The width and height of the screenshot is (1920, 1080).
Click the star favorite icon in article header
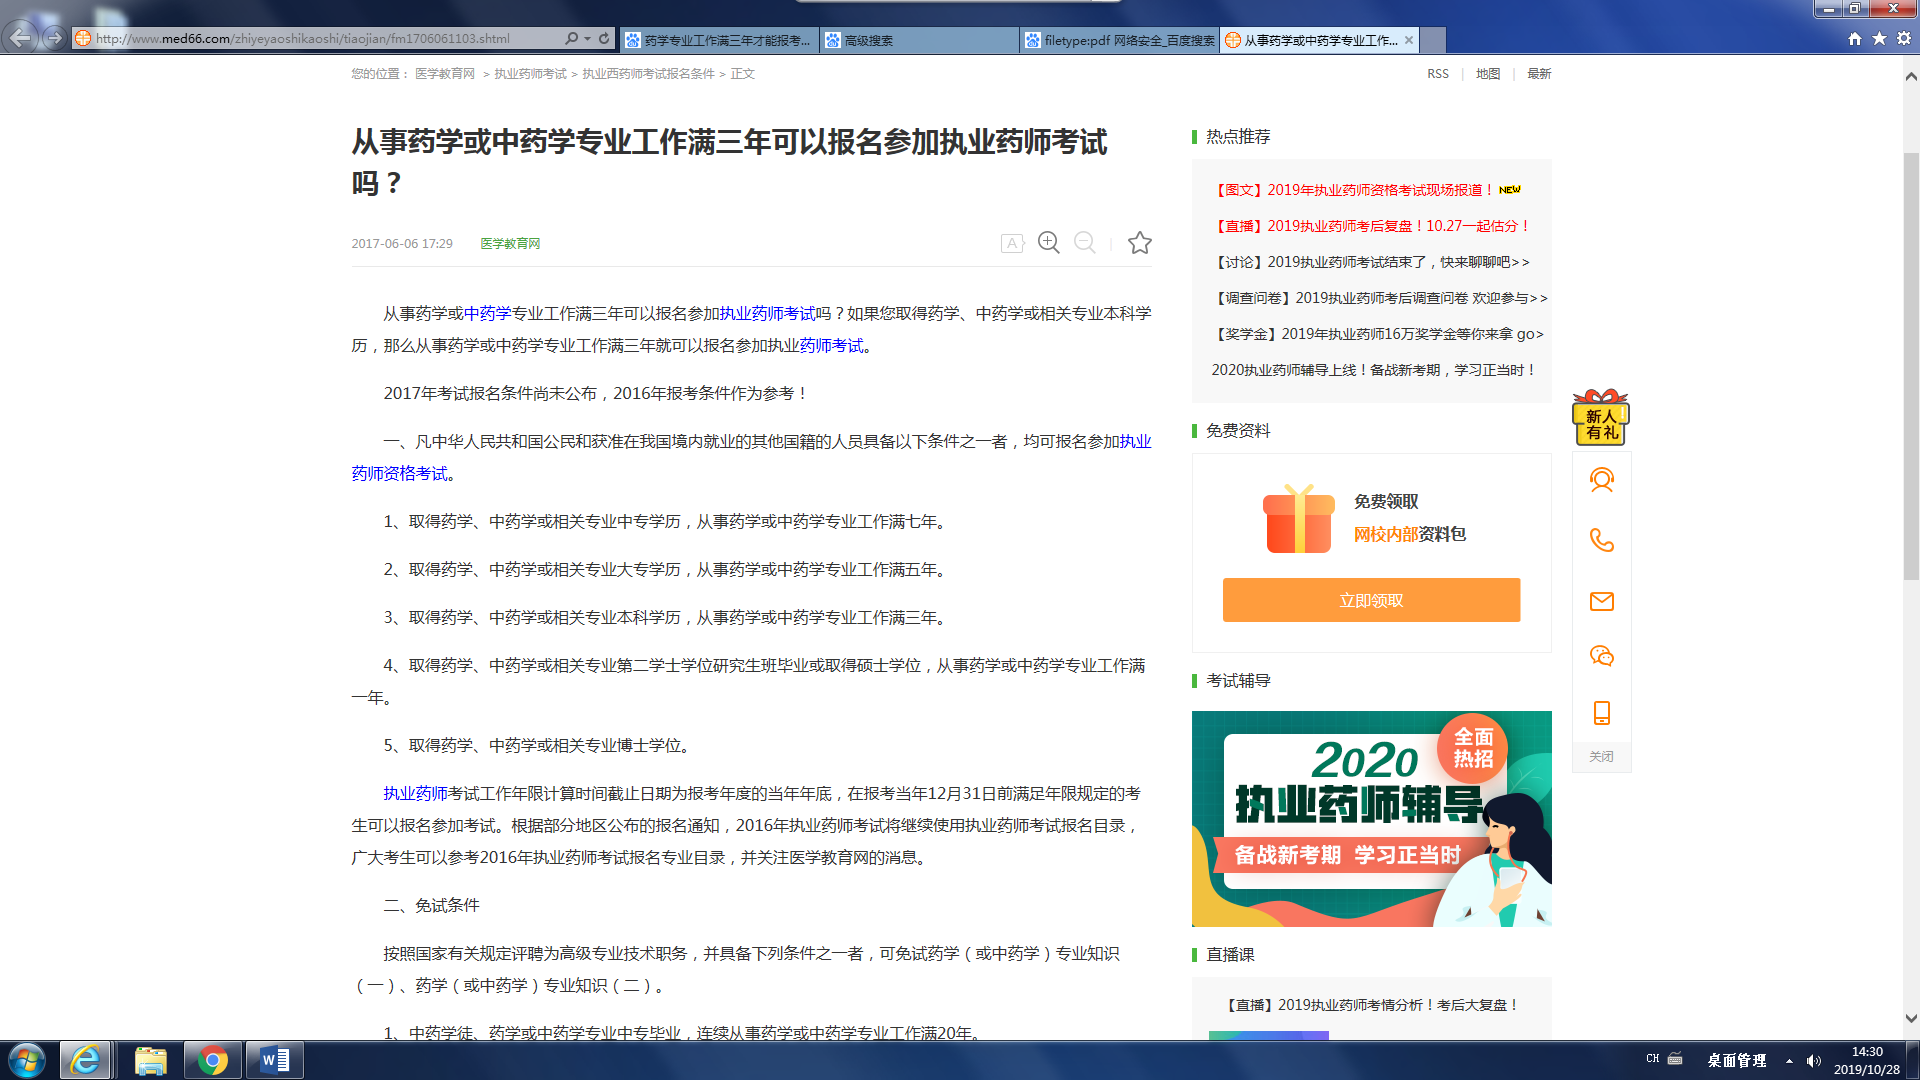[1139, 242]
